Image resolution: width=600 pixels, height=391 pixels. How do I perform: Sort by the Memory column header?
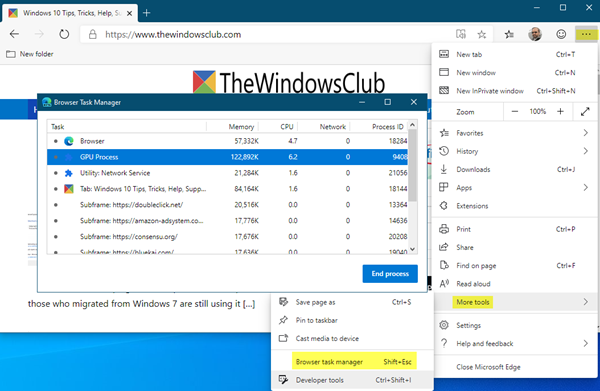(x=233, y=127)
